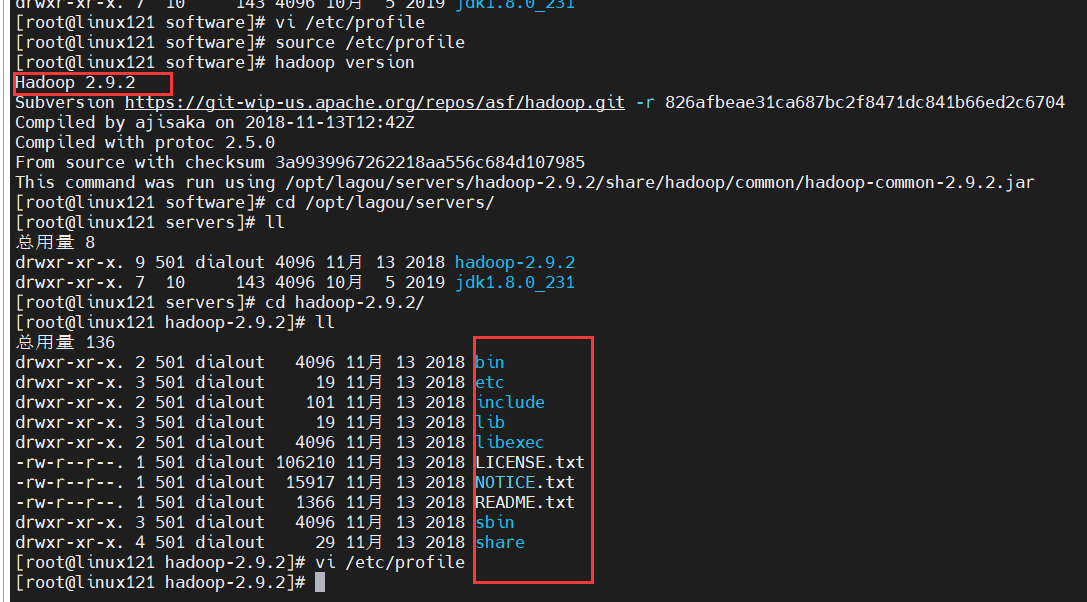Click the terminal cursor at the final prompt
This screenshot has height=602, width=1087.
(320, 582)
